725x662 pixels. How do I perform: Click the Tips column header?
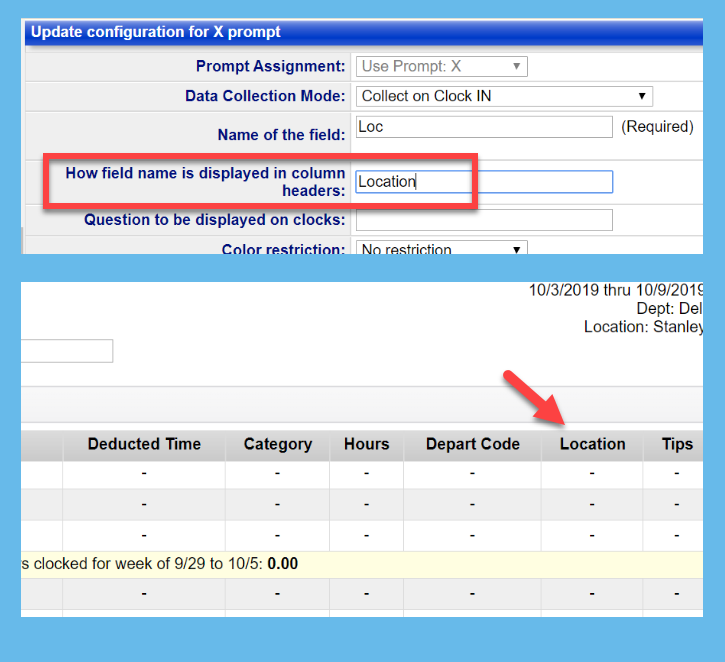(x=677, y=444)
